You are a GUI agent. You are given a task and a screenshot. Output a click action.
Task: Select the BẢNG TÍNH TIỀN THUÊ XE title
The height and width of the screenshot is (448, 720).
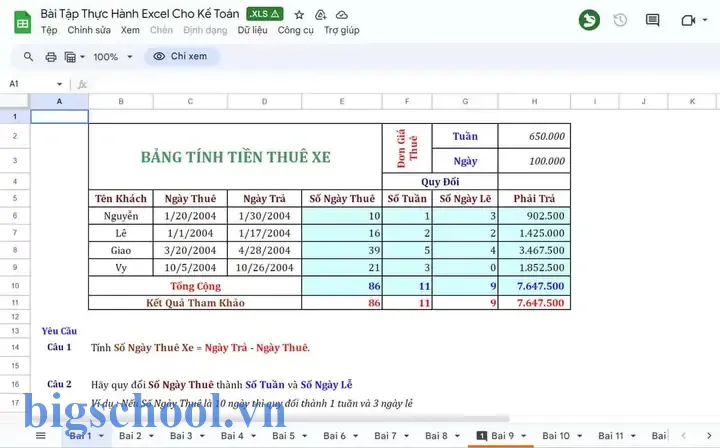(235, 157)
